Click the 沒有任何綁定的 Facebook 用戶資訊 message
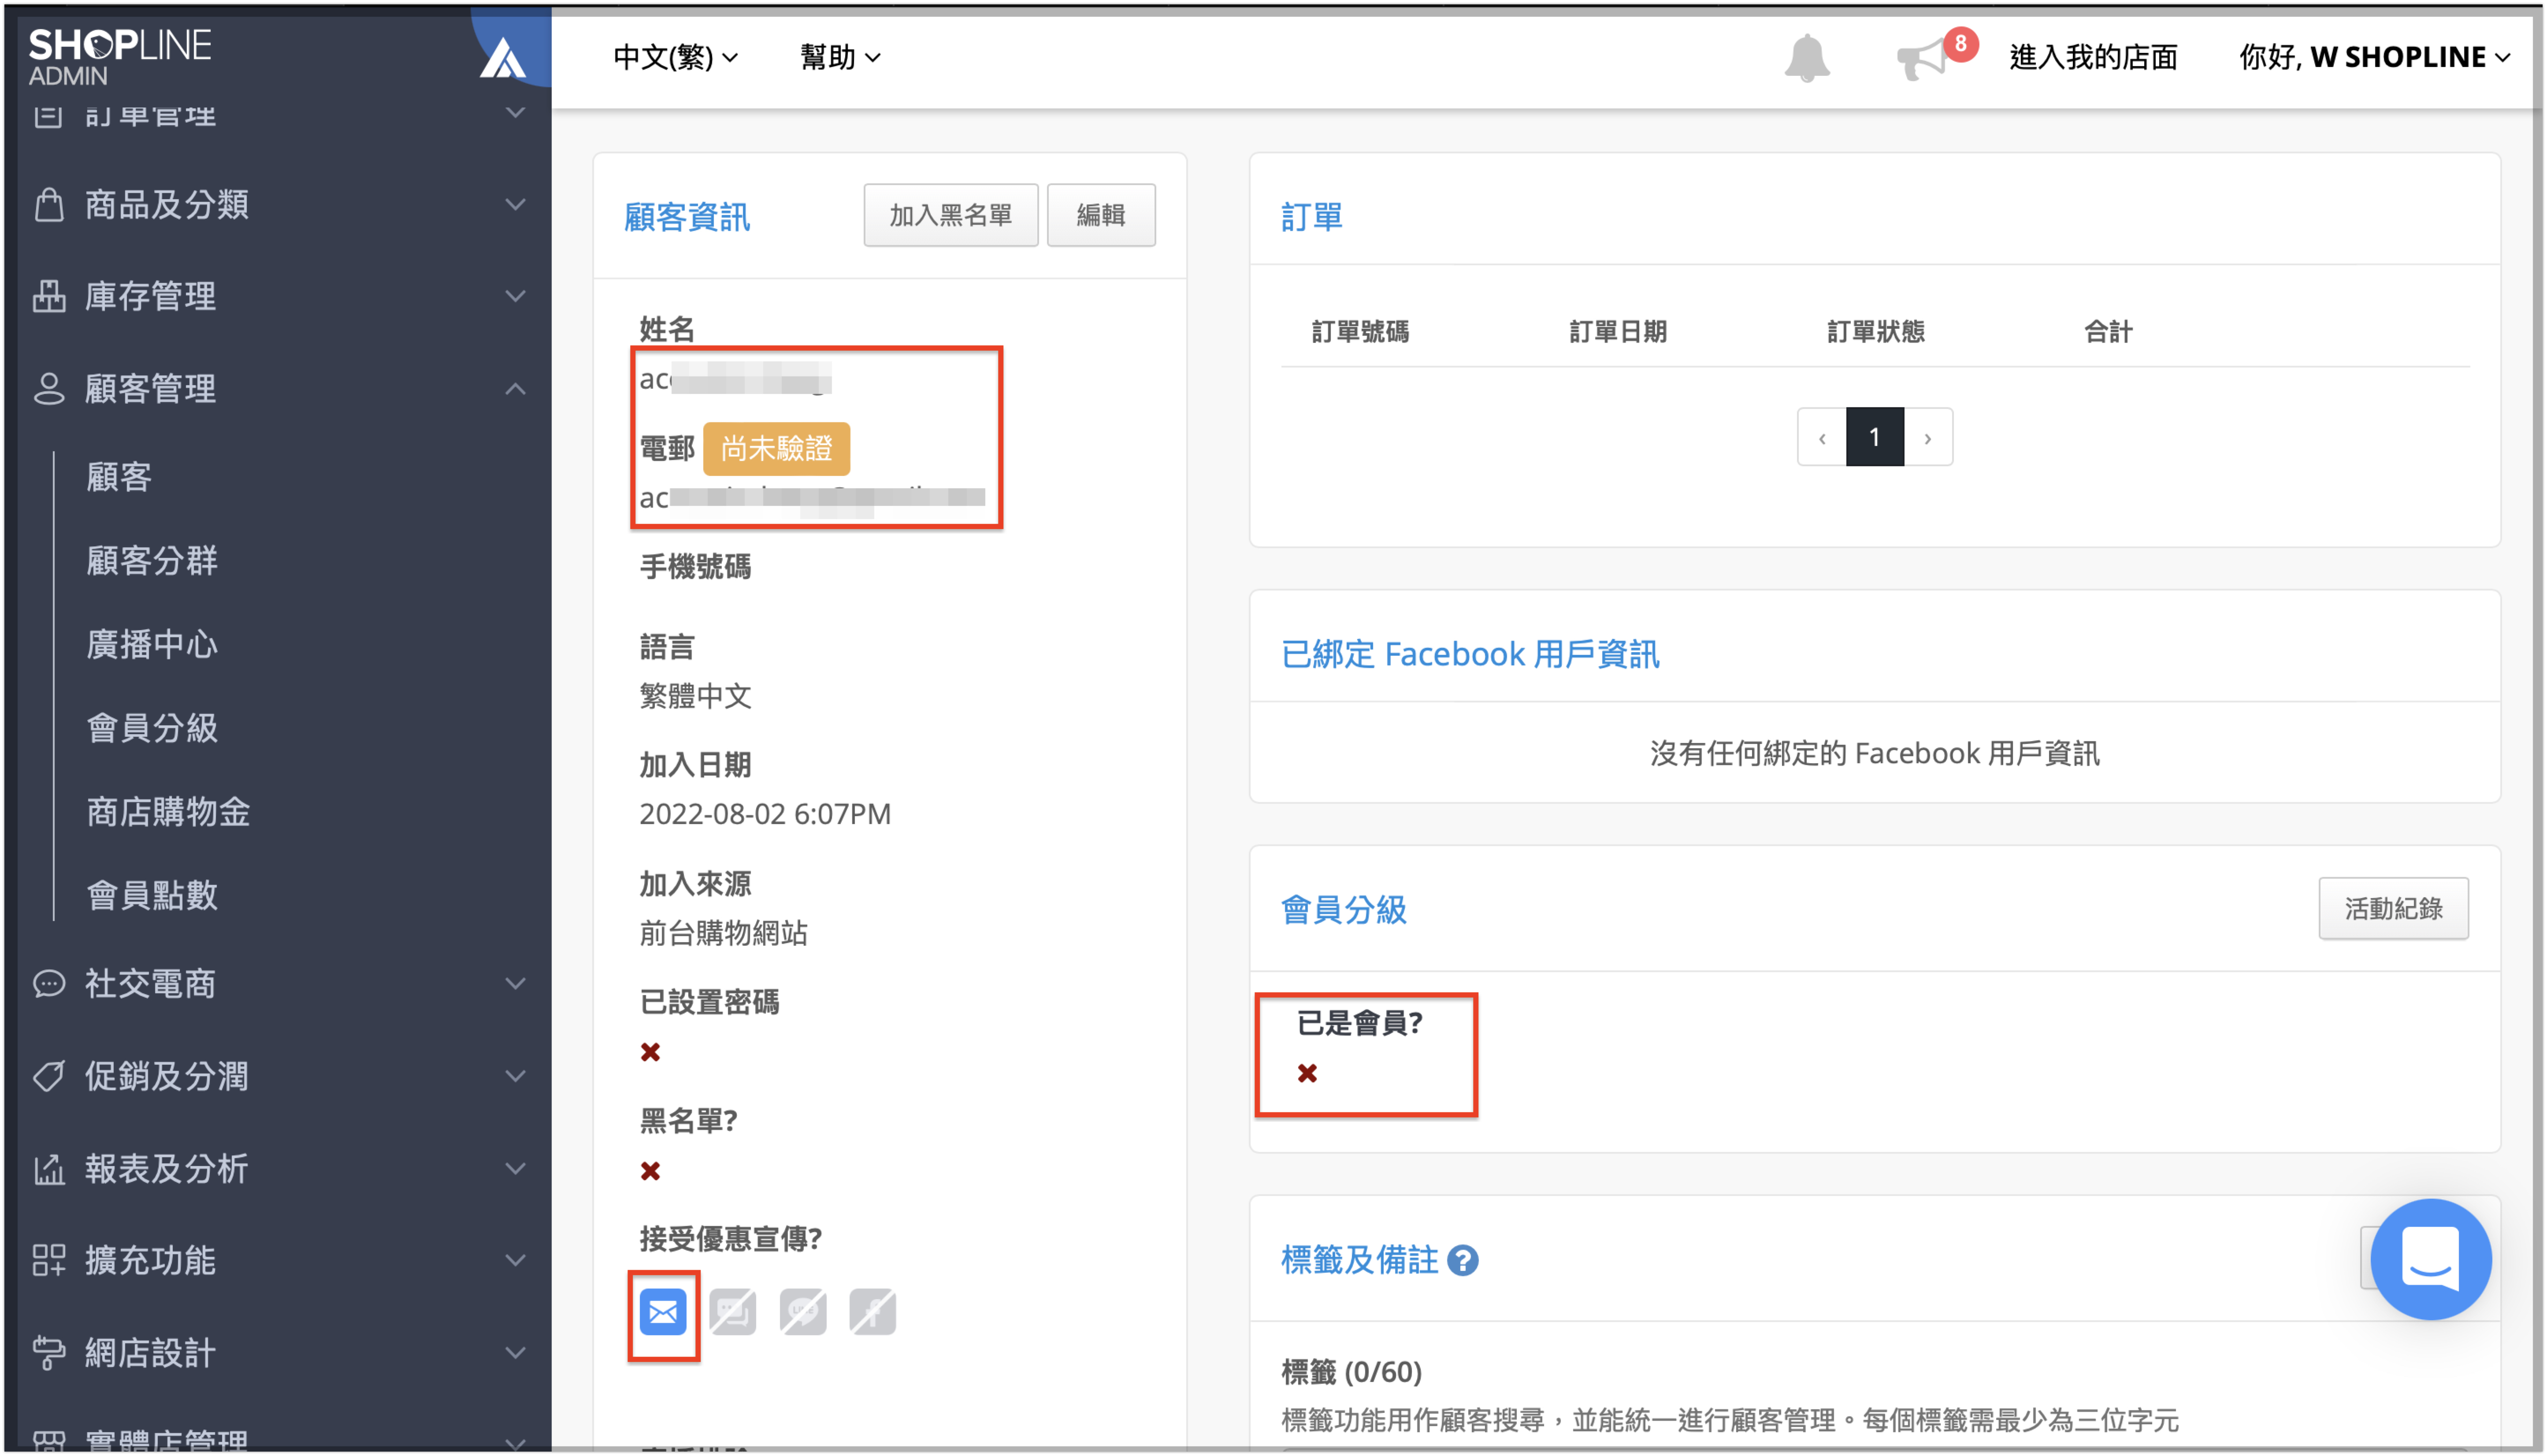Viewport: 2547px width, 1456px height. 1874,753
